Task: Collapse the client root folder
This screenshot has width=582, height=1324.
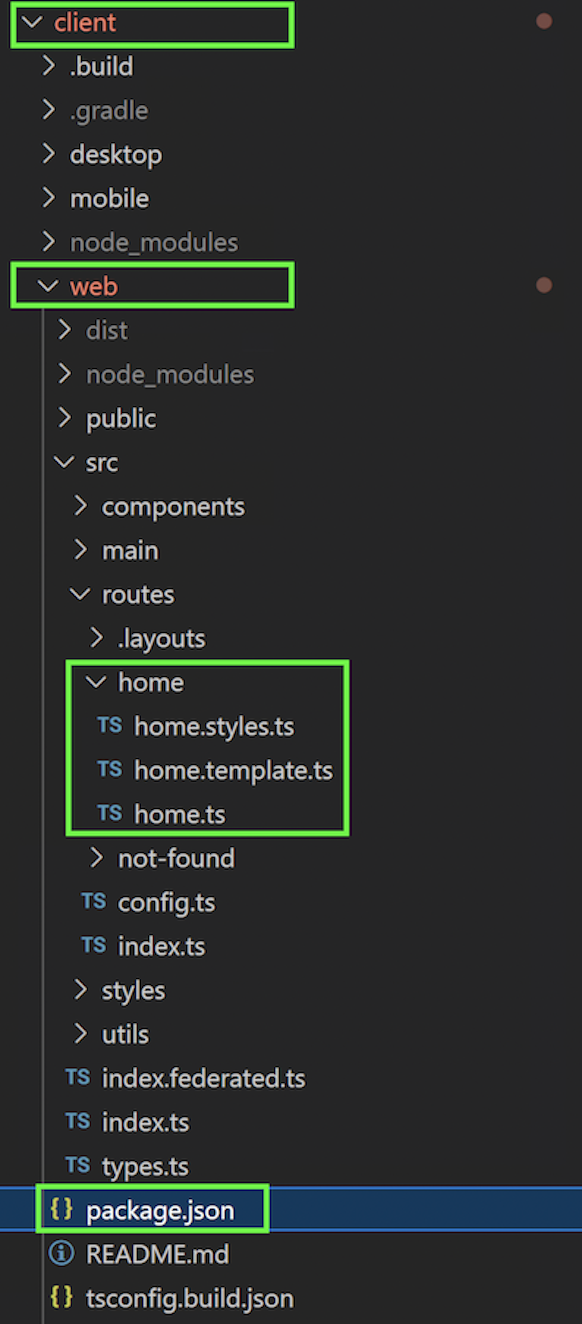Action: pyautogui.click(x=32, y=22)
